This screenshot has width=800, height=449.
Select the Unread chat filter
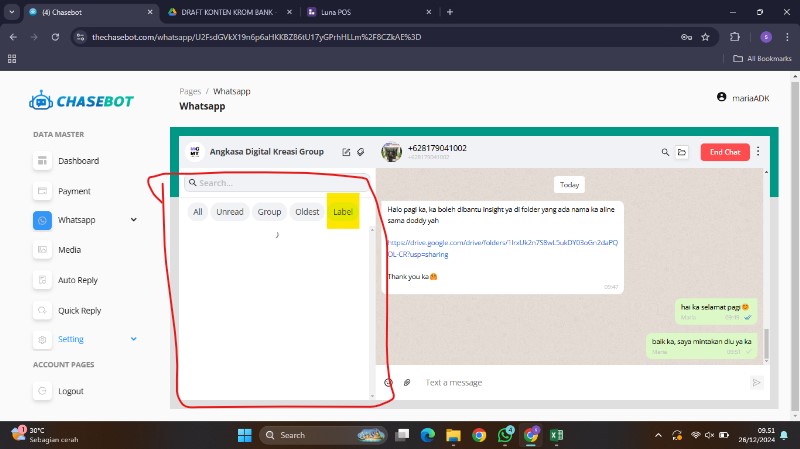(229, 212)
